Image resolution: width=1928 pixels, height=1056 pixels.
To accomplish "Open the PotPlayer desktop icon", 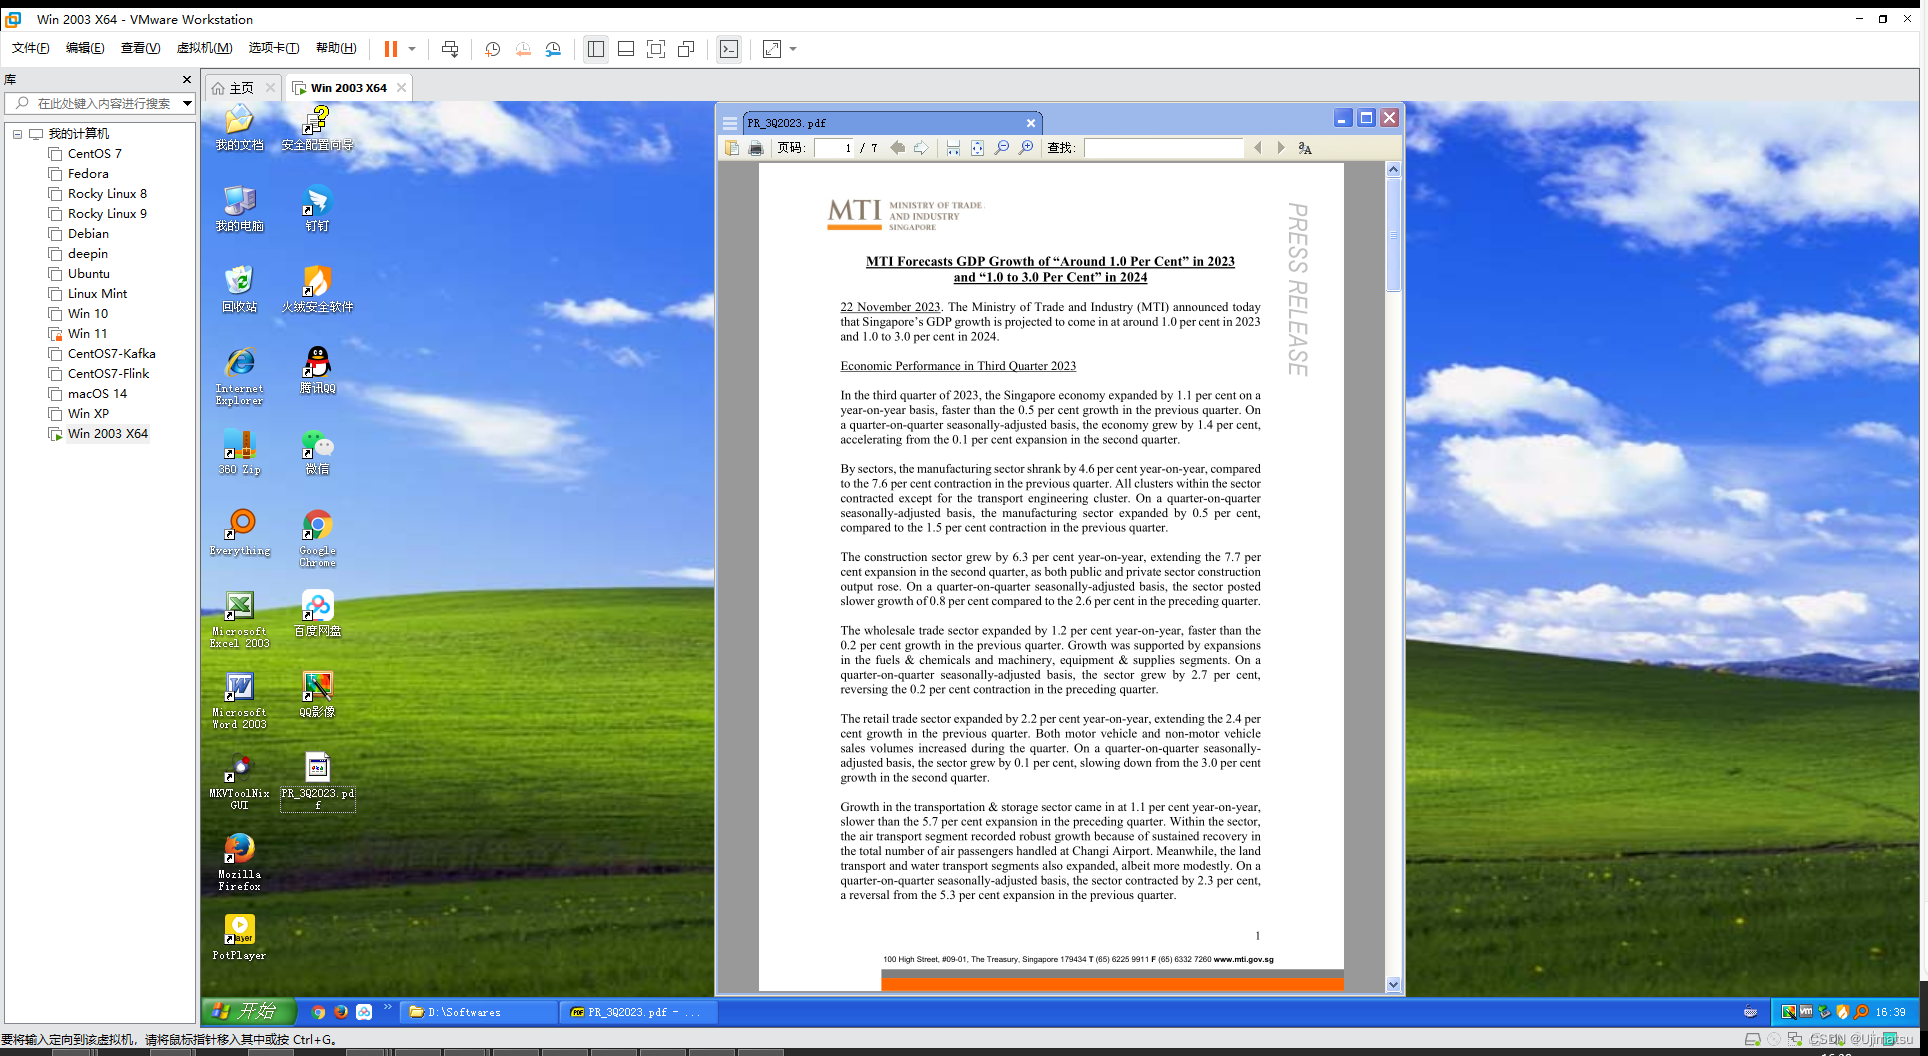I will coord(239,937).
